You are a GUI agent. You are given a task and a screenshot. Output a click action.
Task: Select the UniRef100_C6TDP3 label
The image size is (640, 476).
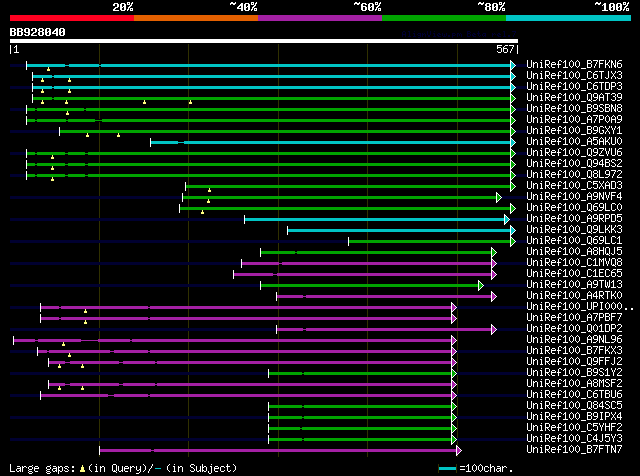[574, 87]
